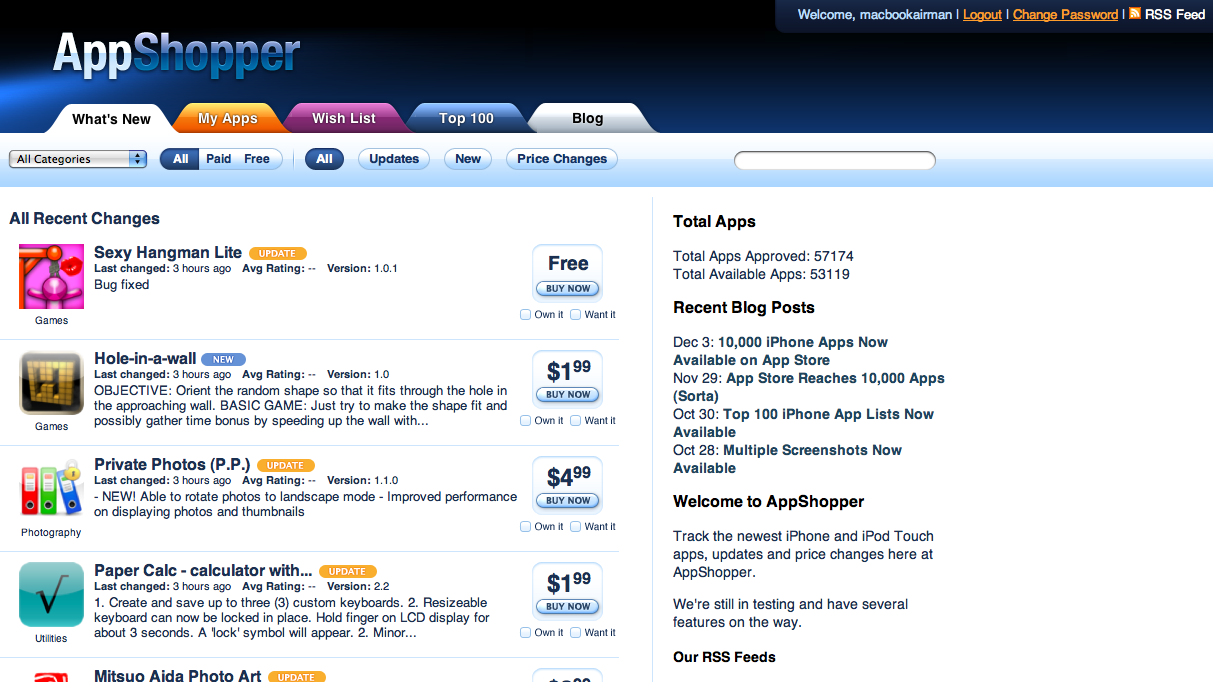This screenshot has height=682, width=1213.
Task: Click the "All Recent Changes" heading
Action: pos(84,219)
